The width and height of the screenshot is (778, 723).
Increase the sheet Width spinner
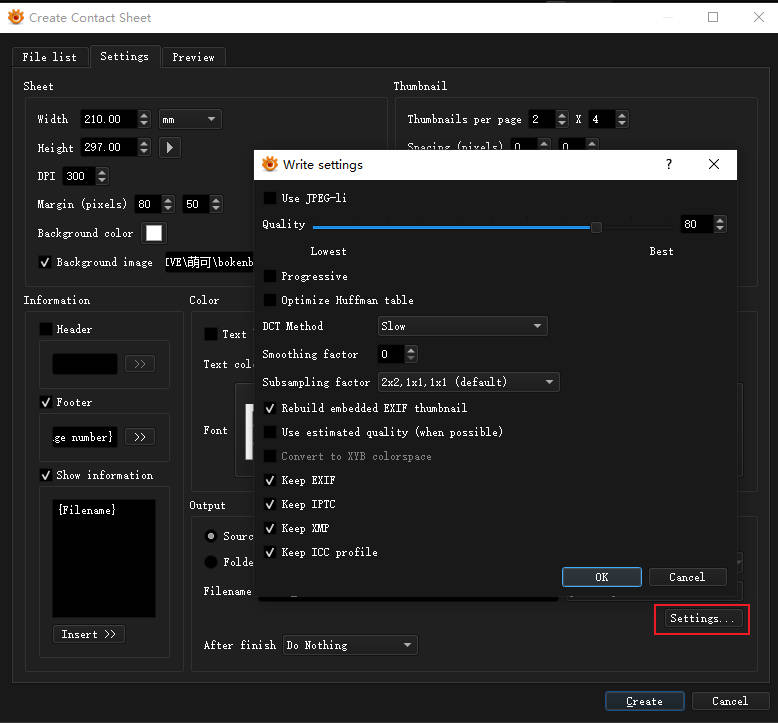tap(144, 115)
